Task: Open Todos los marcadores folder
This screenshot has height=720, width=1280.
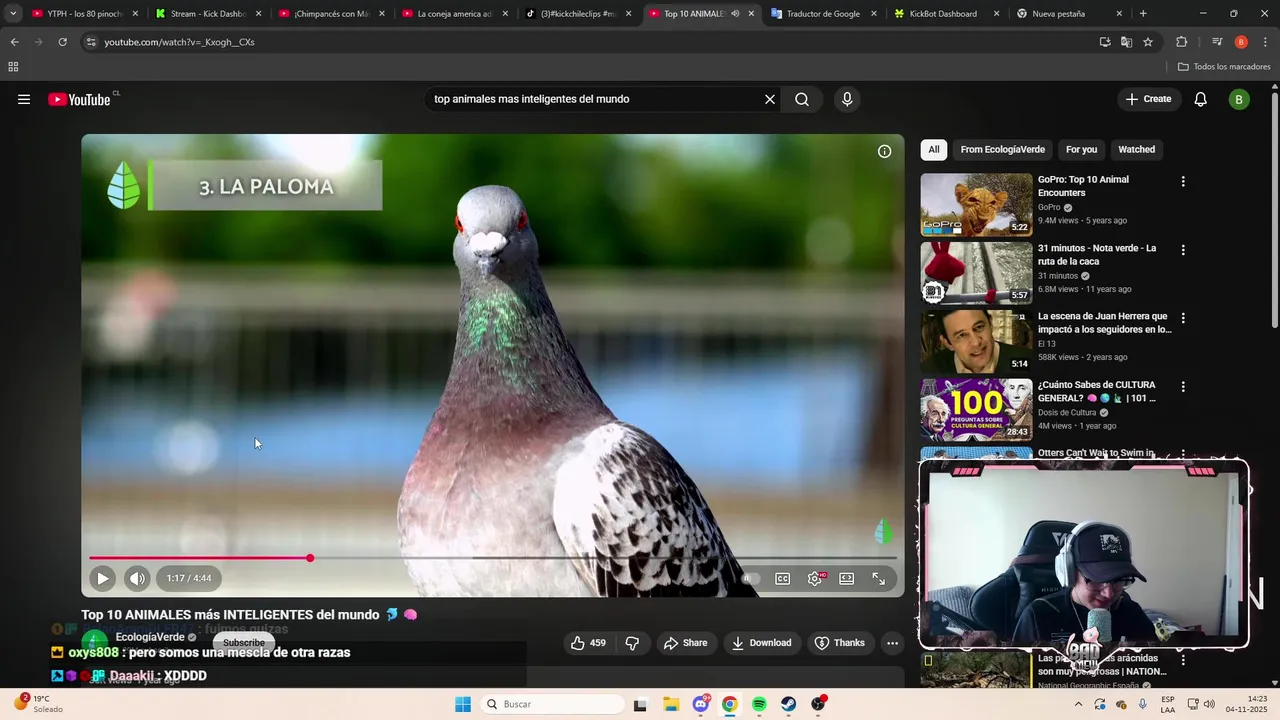Action: (x=1224, y=67)
